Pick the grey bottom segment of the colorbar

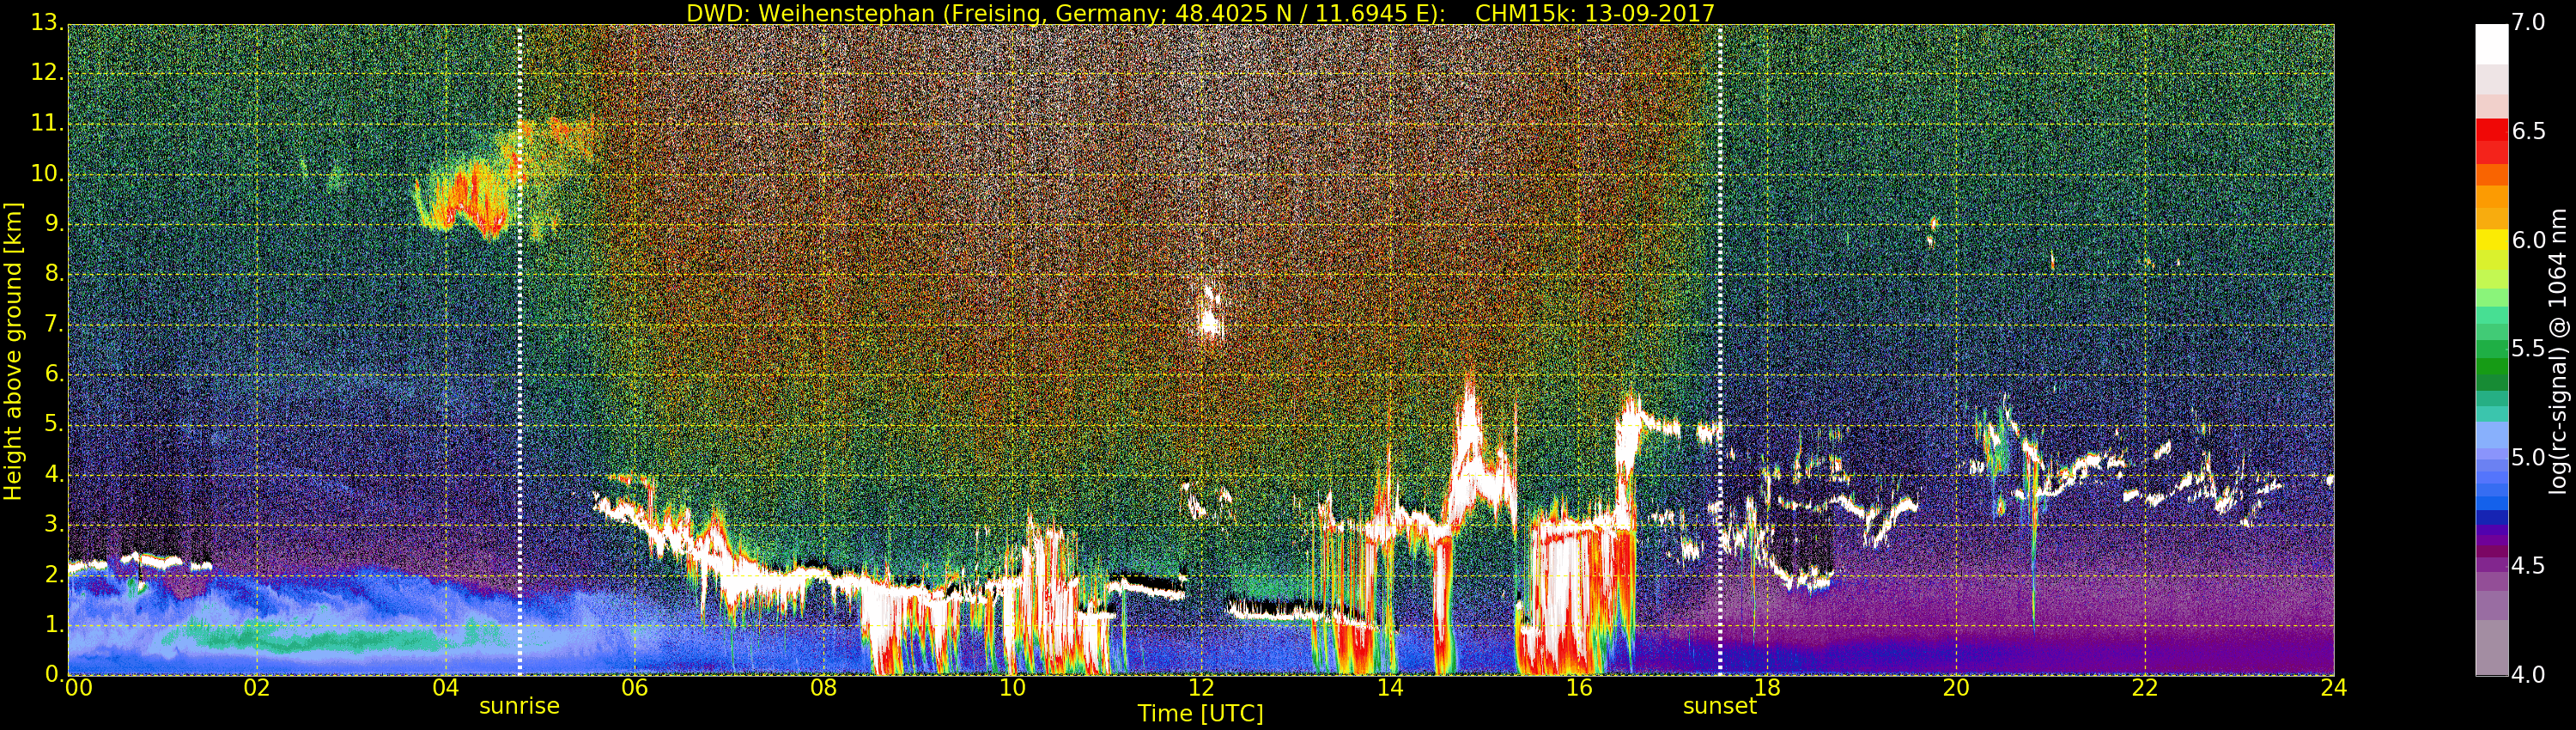(2491, 648)
